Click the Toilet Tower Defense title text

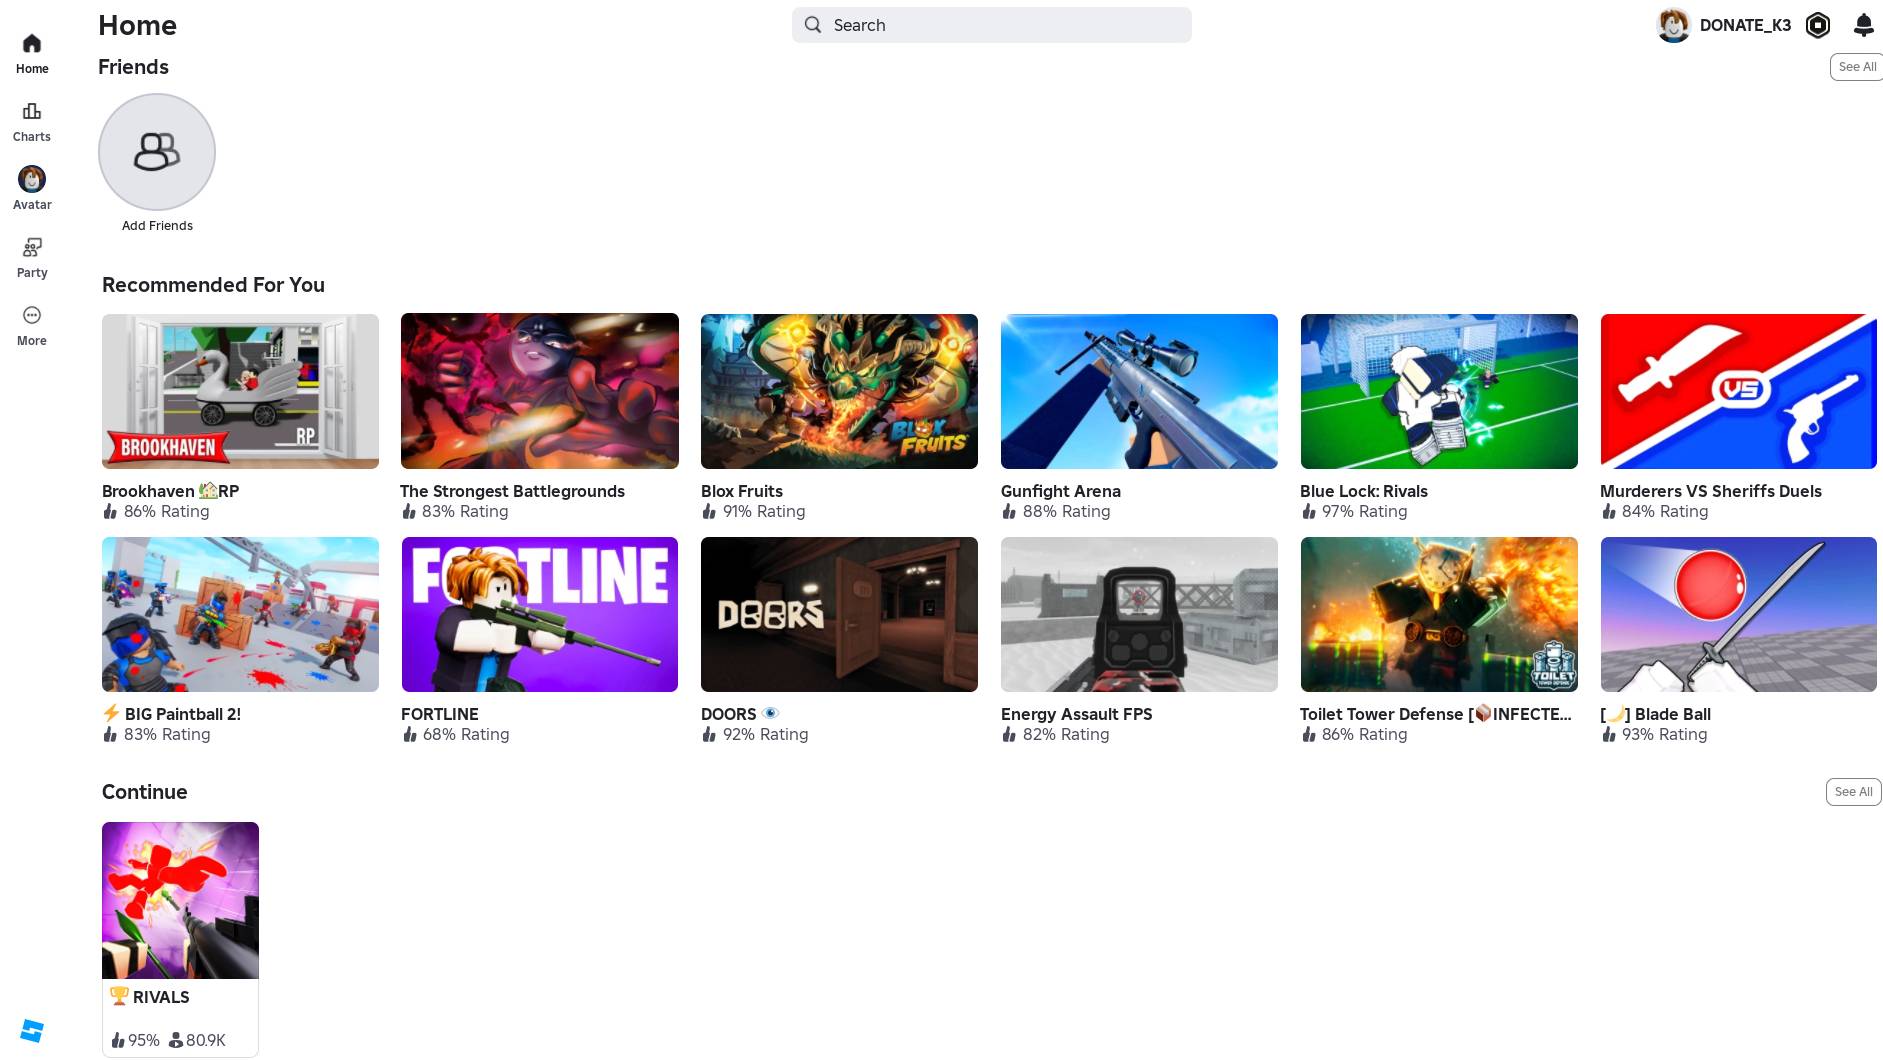click(1436, 714)
